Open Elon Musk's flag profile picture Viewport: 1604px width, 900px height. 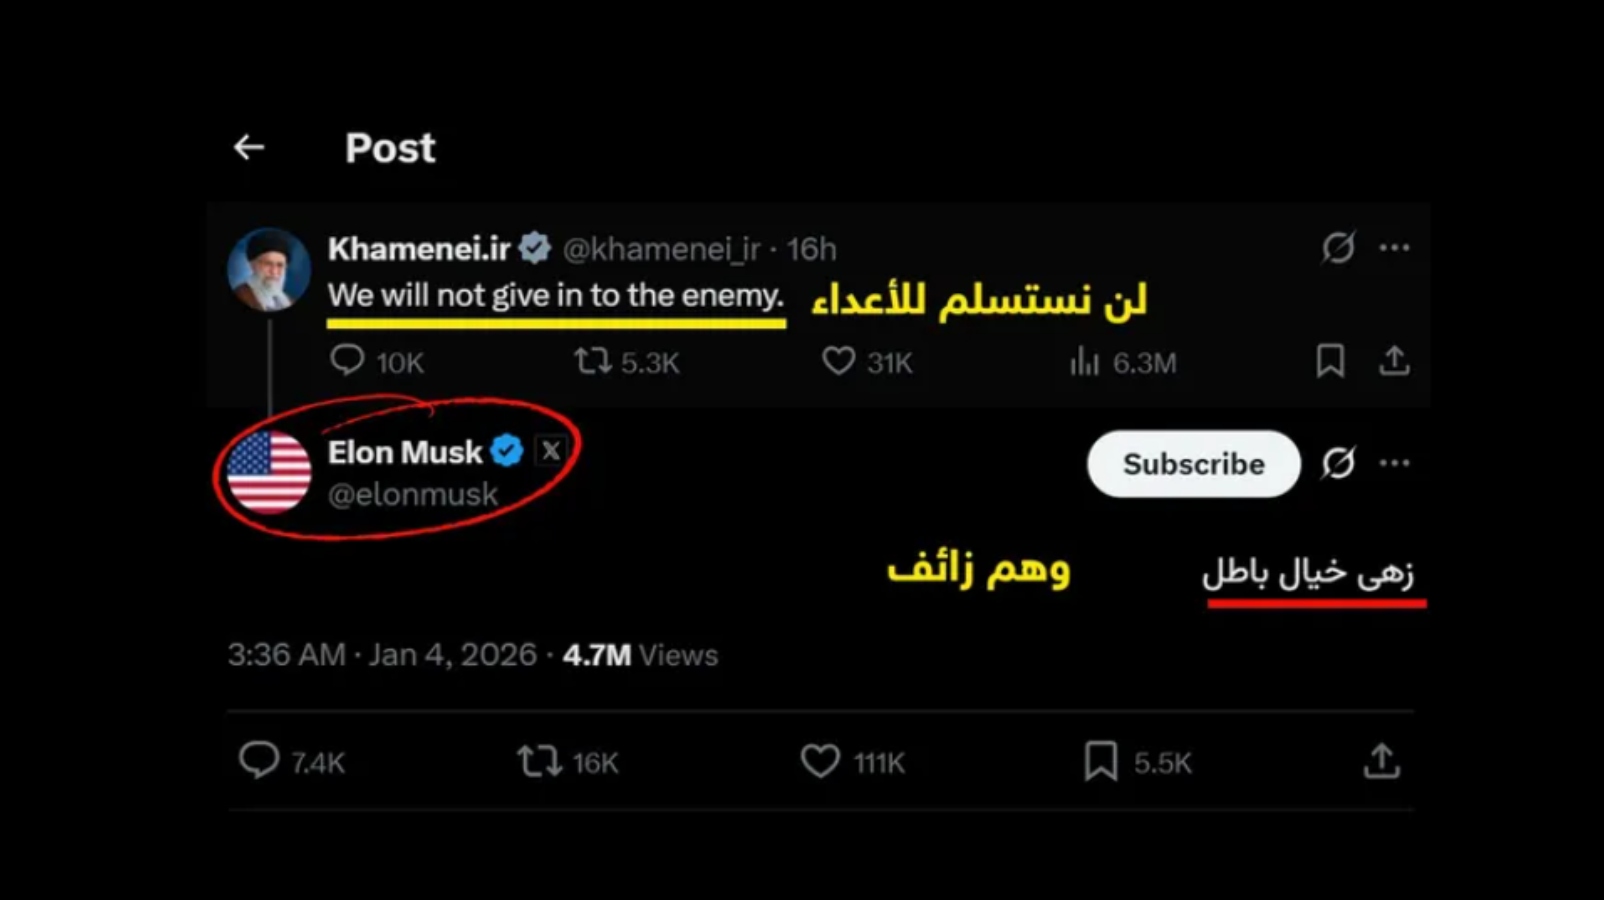269,472
